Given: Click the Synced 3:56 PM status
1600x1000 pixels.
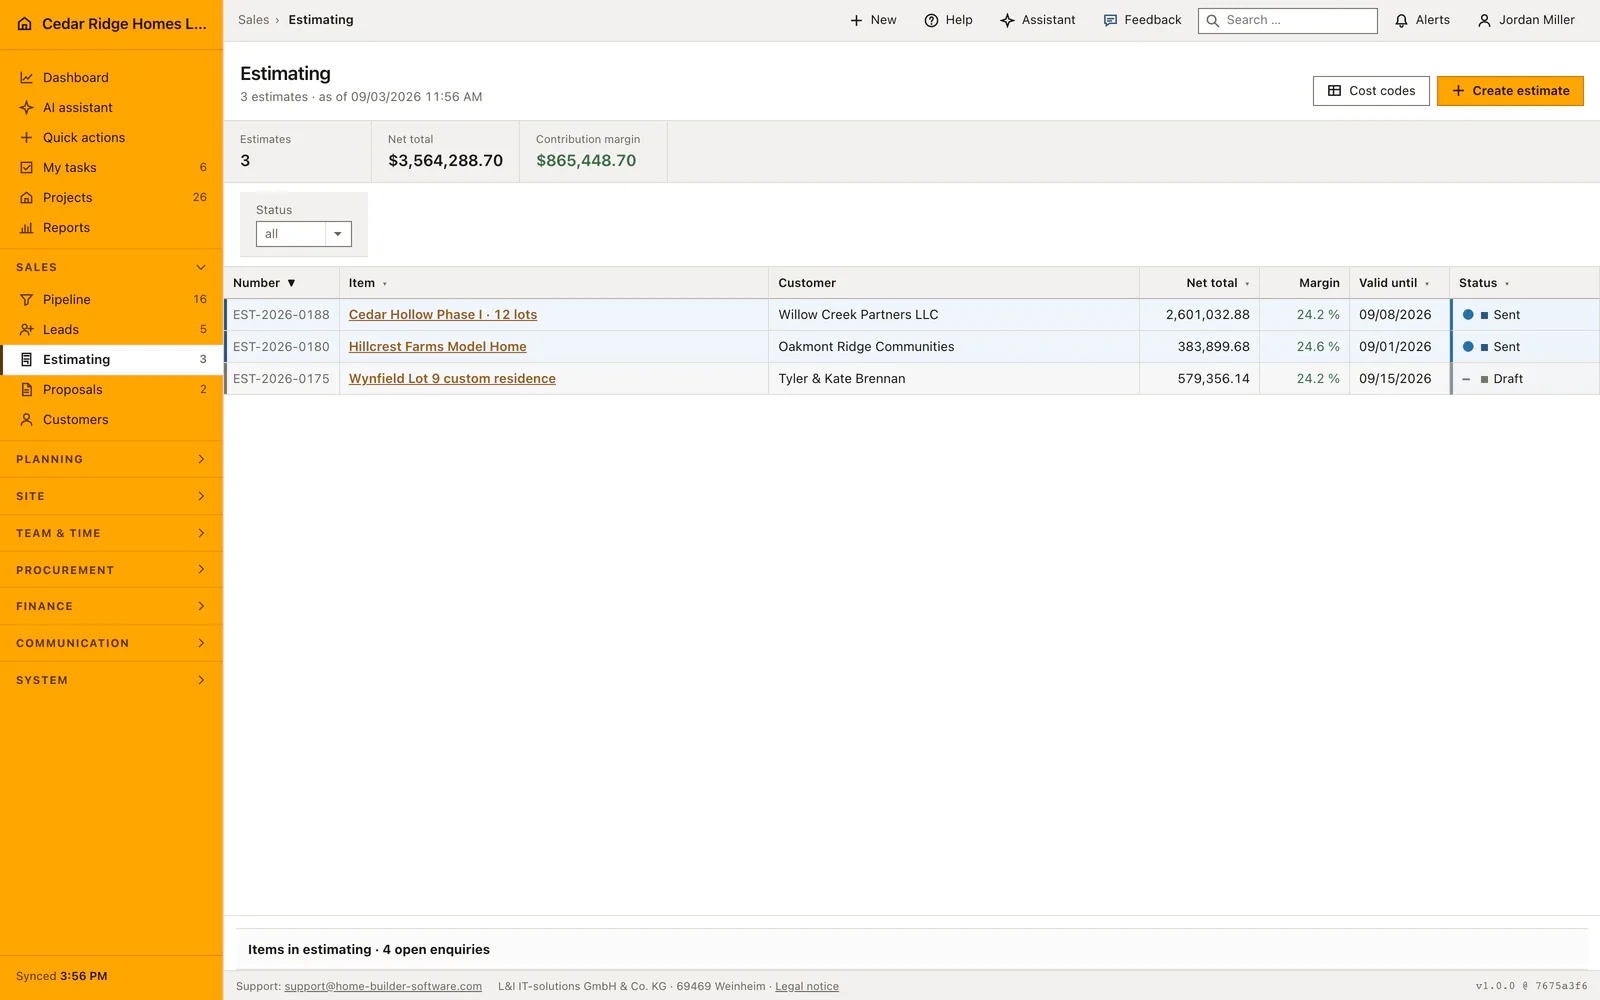Looking at the screenshot, I should (x=62, y=976).
